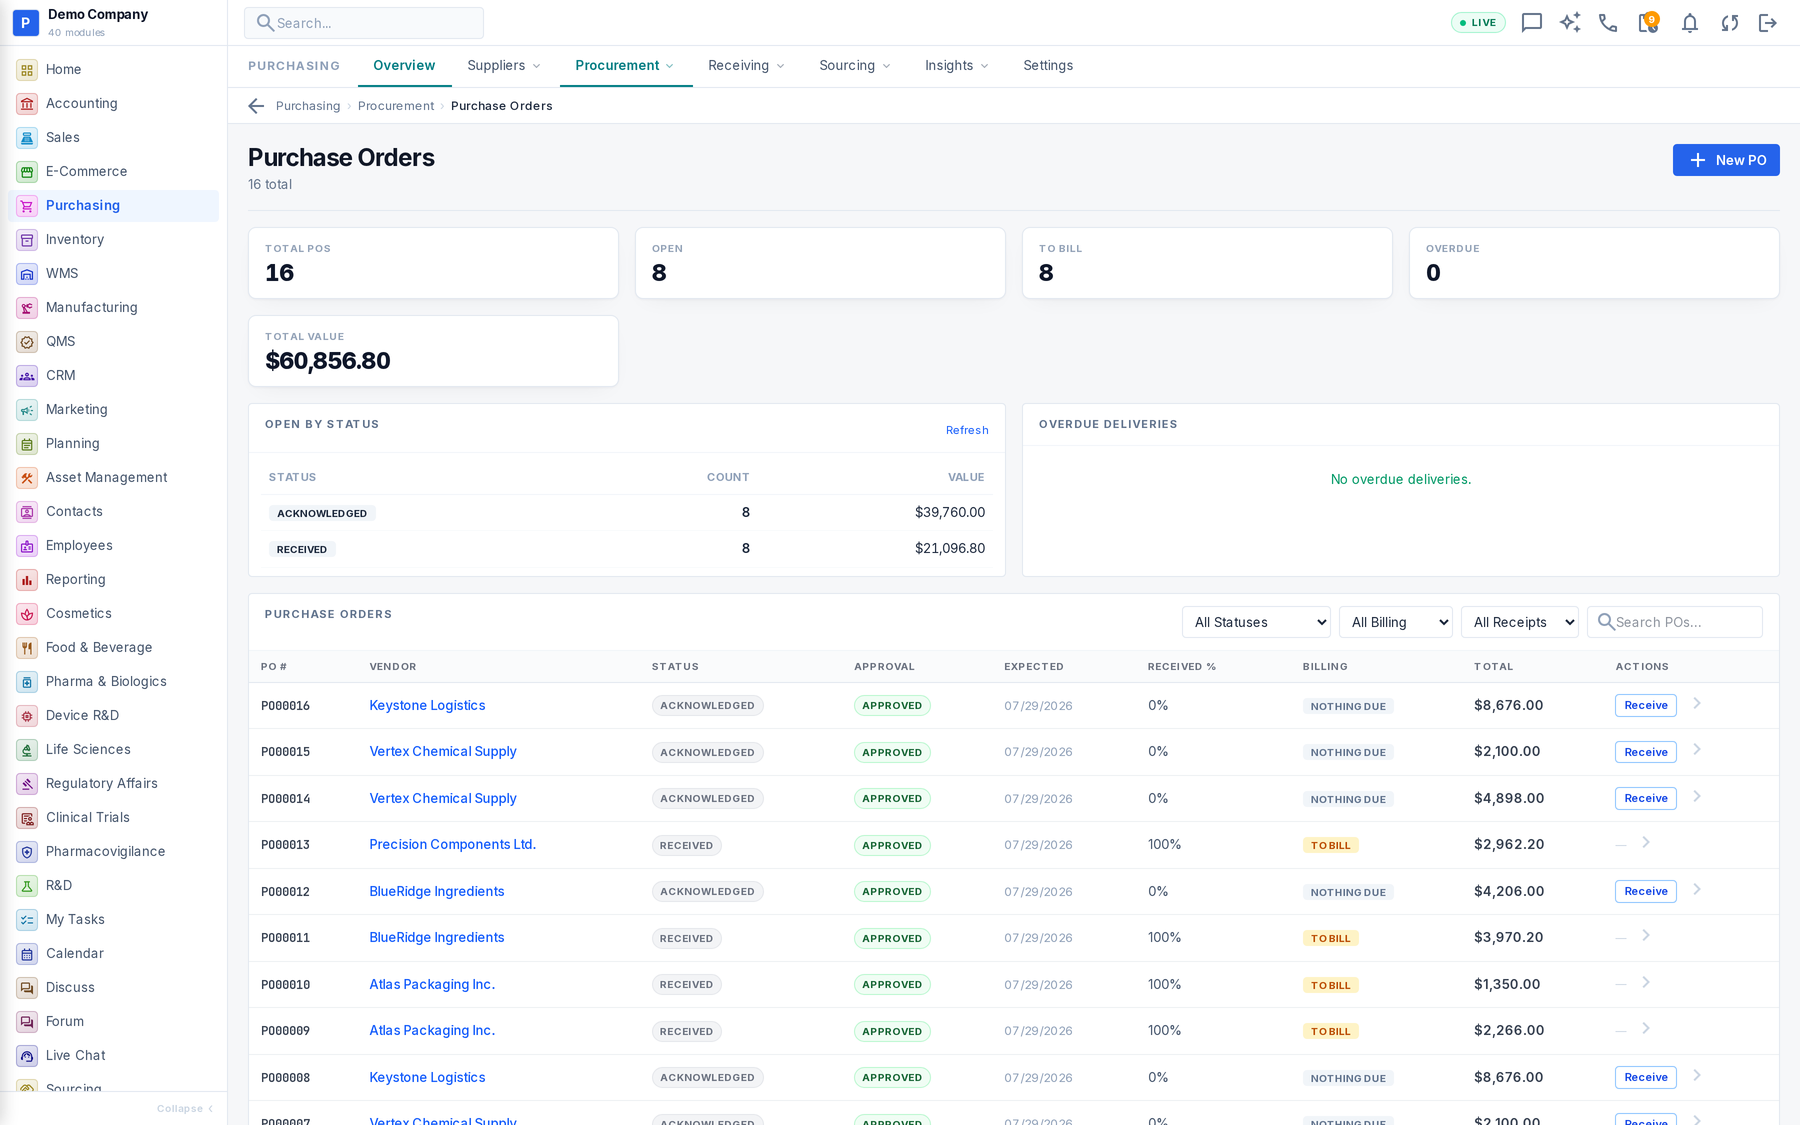Open Manufacturing module icon in sidebar
Image resolution: width=1800 pixels, height=1125 pixels.
click(x=27, y=308)
